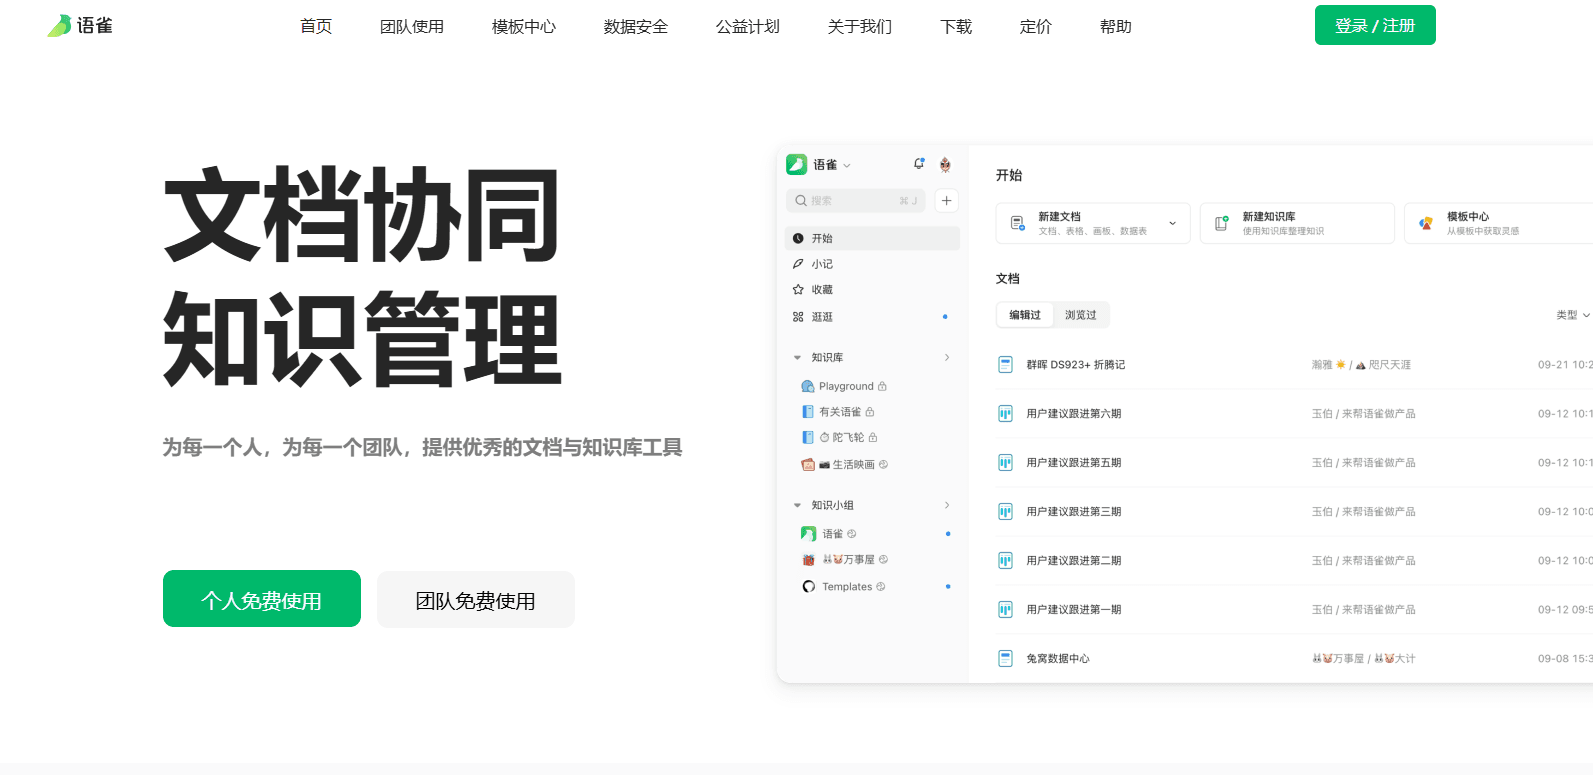Click the 新建文档 card
The height and width of the screenshot is (775, 1593).
click(1092, 223)
